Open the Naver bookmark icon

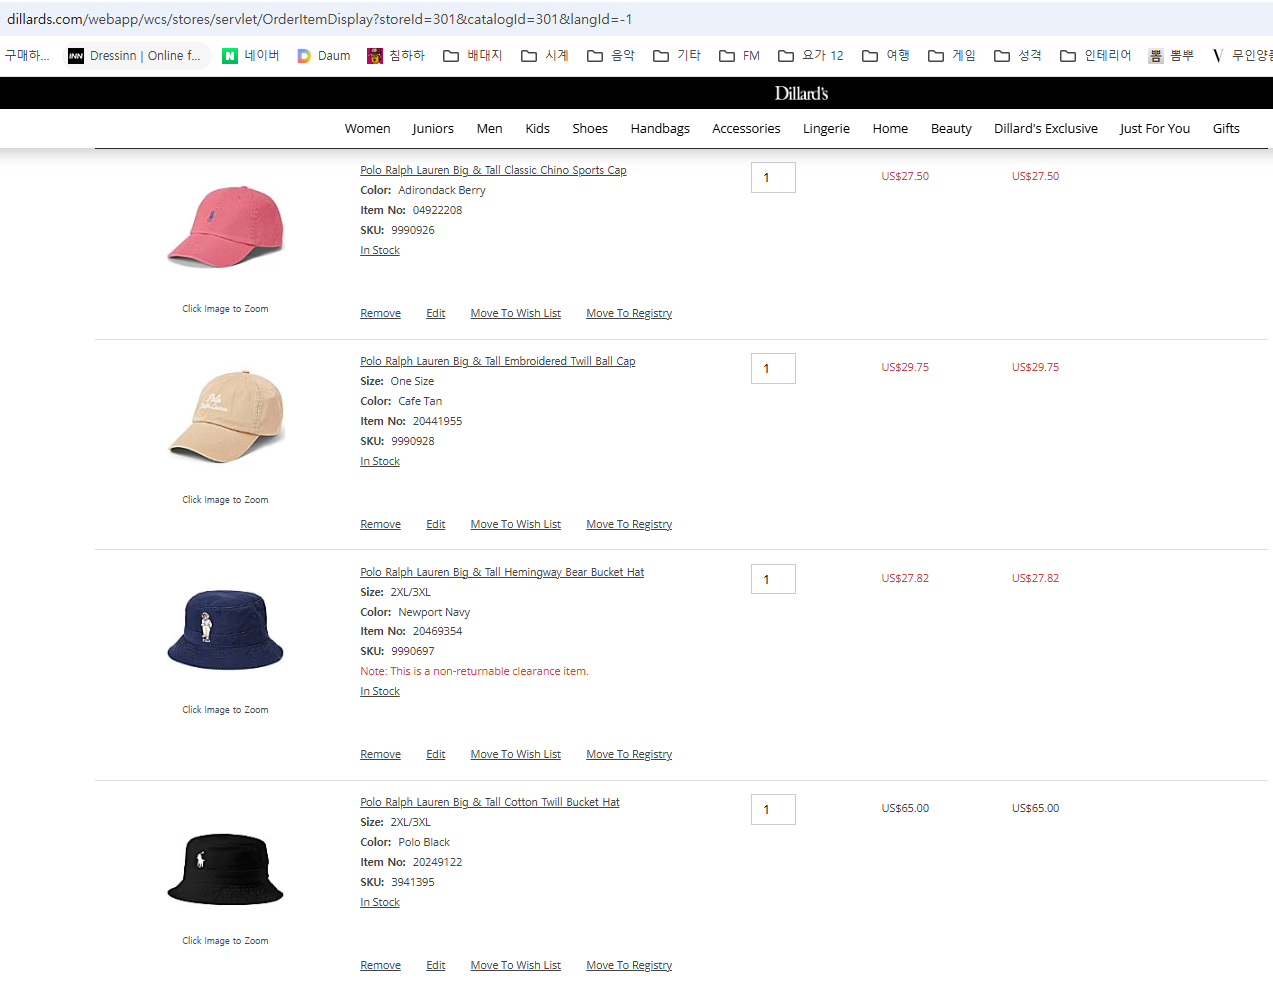[230, 56]
